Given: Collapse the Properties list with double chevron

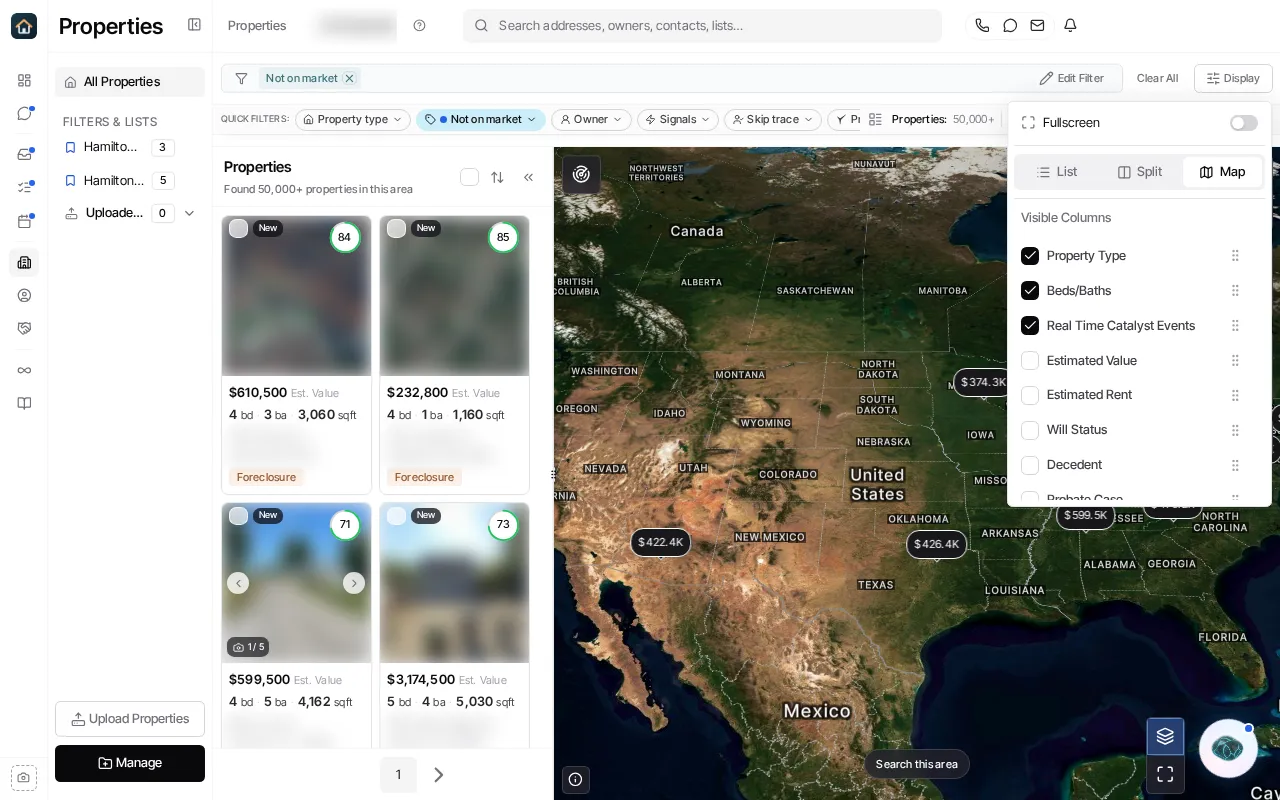Looking at the screenshot, I should point(528,177).
